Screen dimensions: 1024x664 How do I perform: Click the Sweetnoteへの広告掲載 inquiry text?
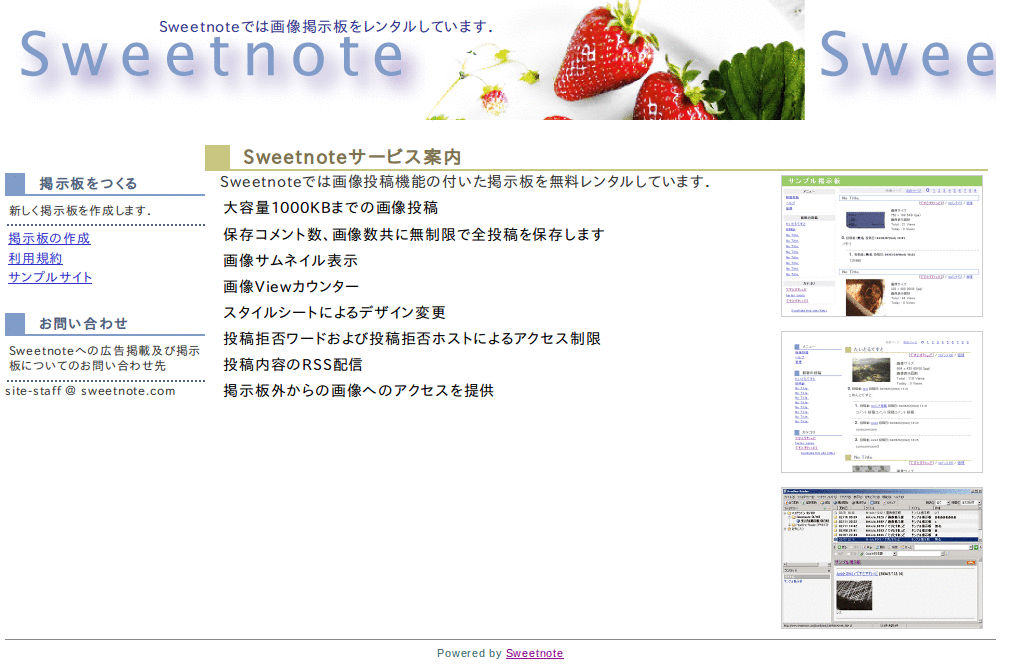pos(104,358)
